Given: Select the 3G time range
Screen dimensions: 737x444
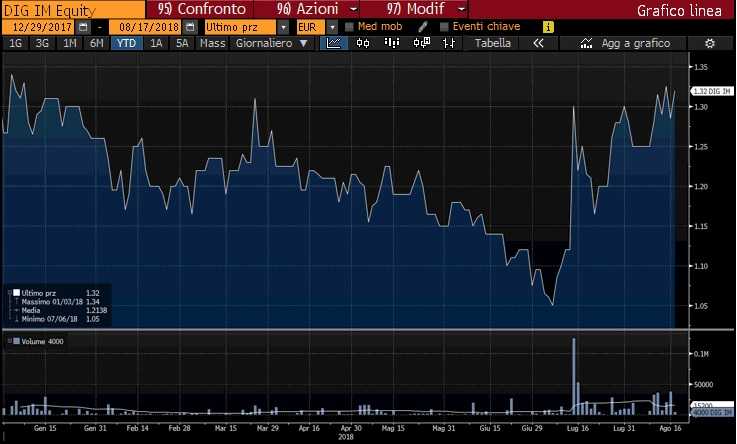Looking at the screenshot, I should [x=42, y=43].
